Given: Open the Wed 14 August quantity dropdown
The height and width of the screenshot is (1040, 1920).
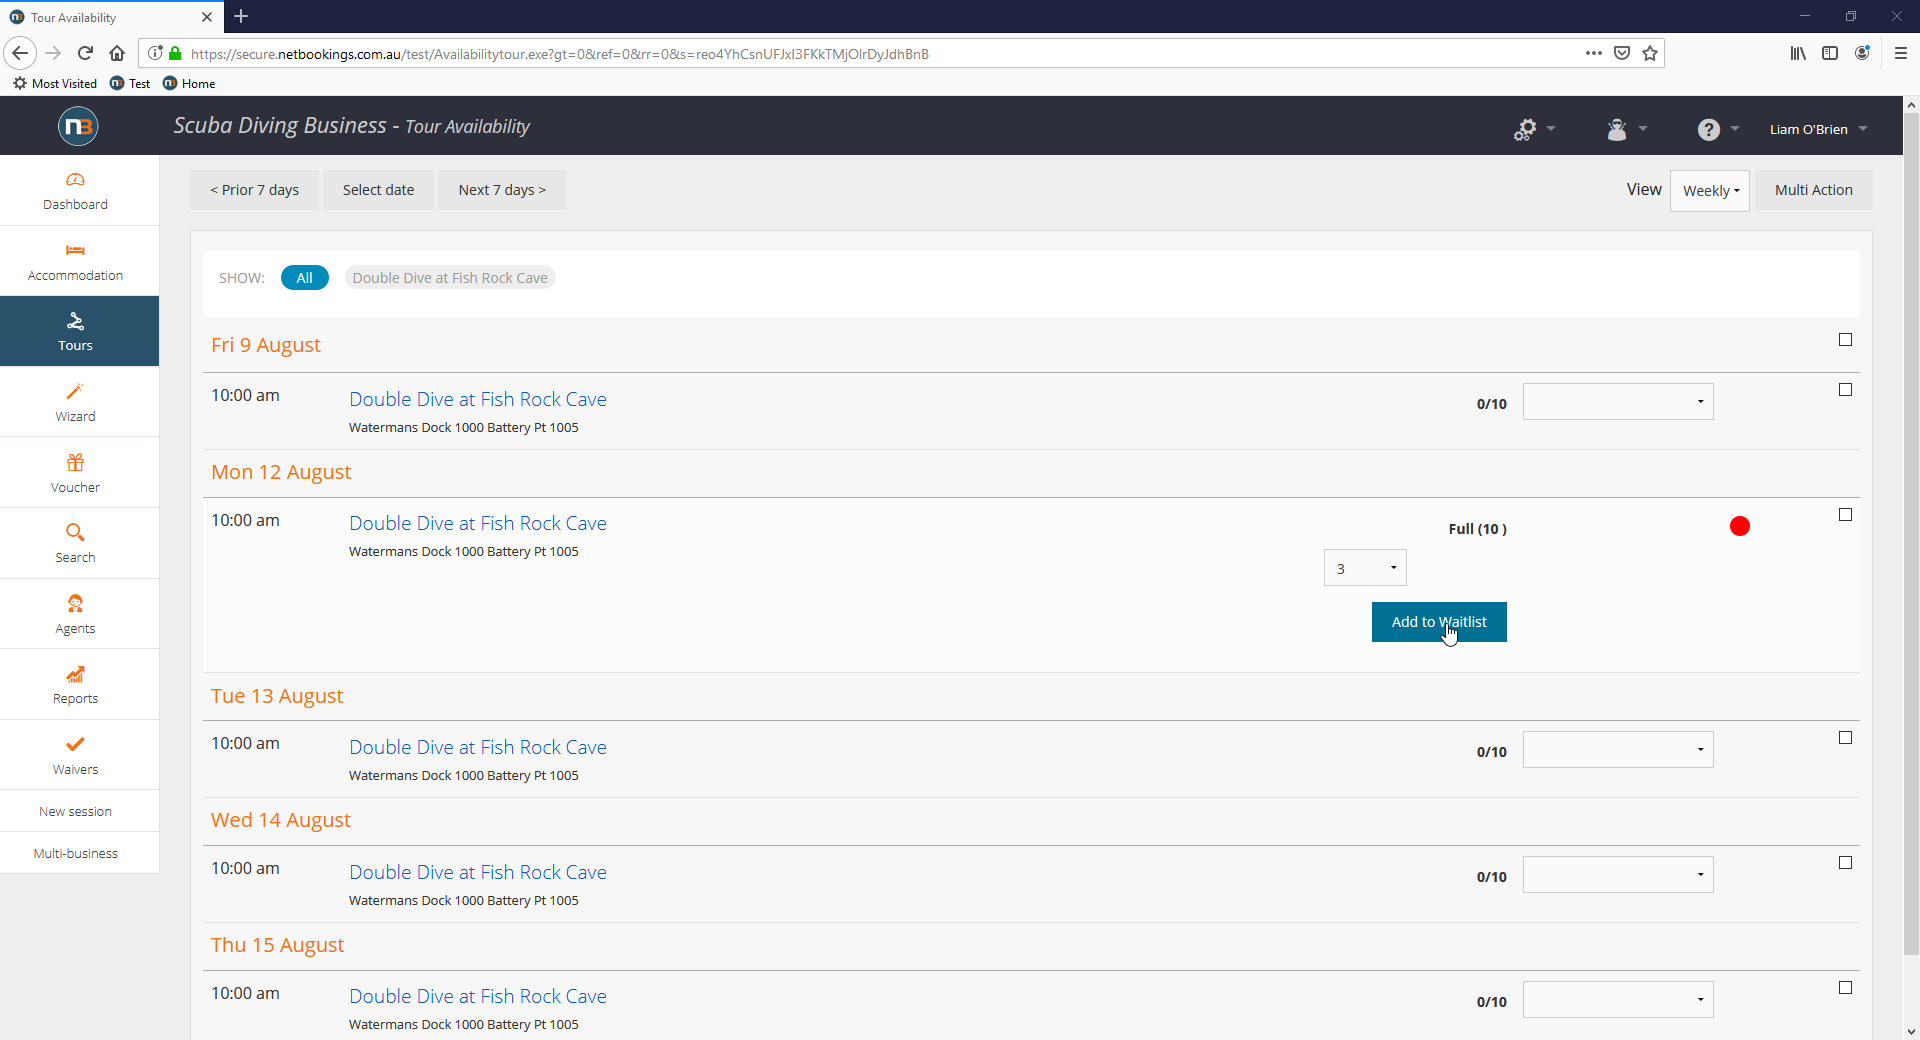Looking at the screenshot, I should point(1618,875).
